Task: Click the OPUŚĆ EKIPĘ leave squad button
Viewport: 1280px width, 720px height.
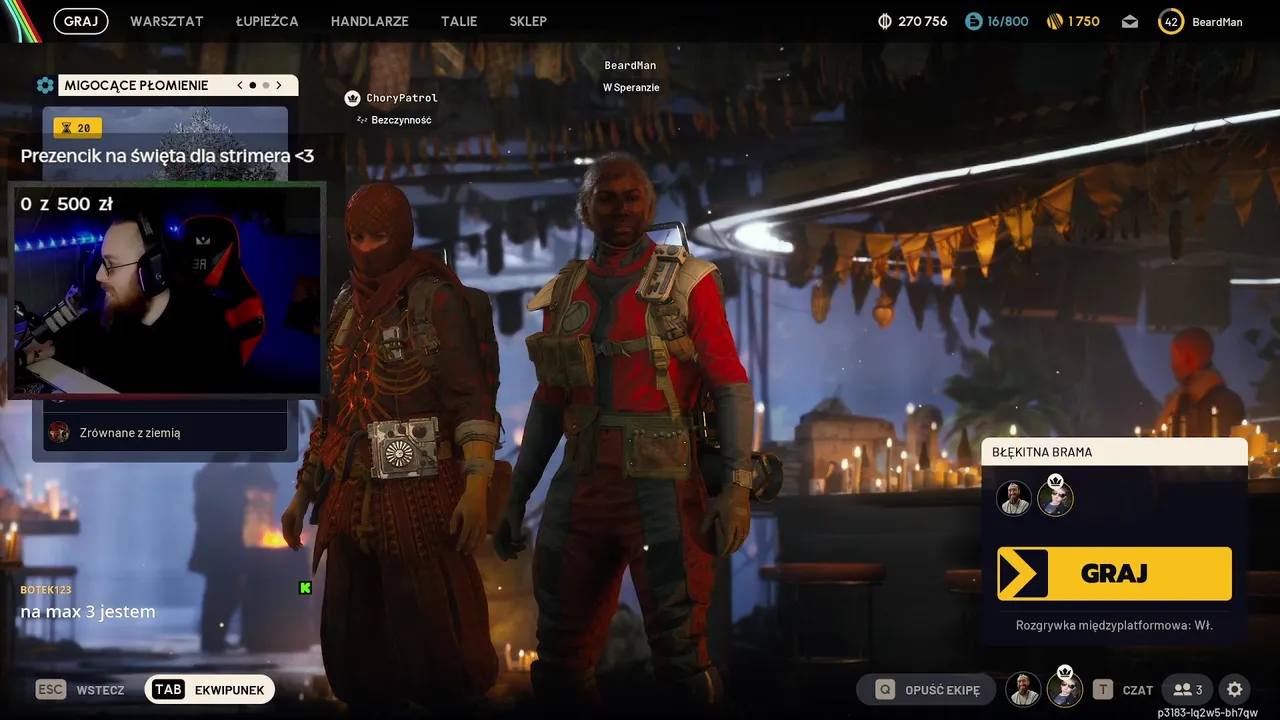Action: [926, 689]
